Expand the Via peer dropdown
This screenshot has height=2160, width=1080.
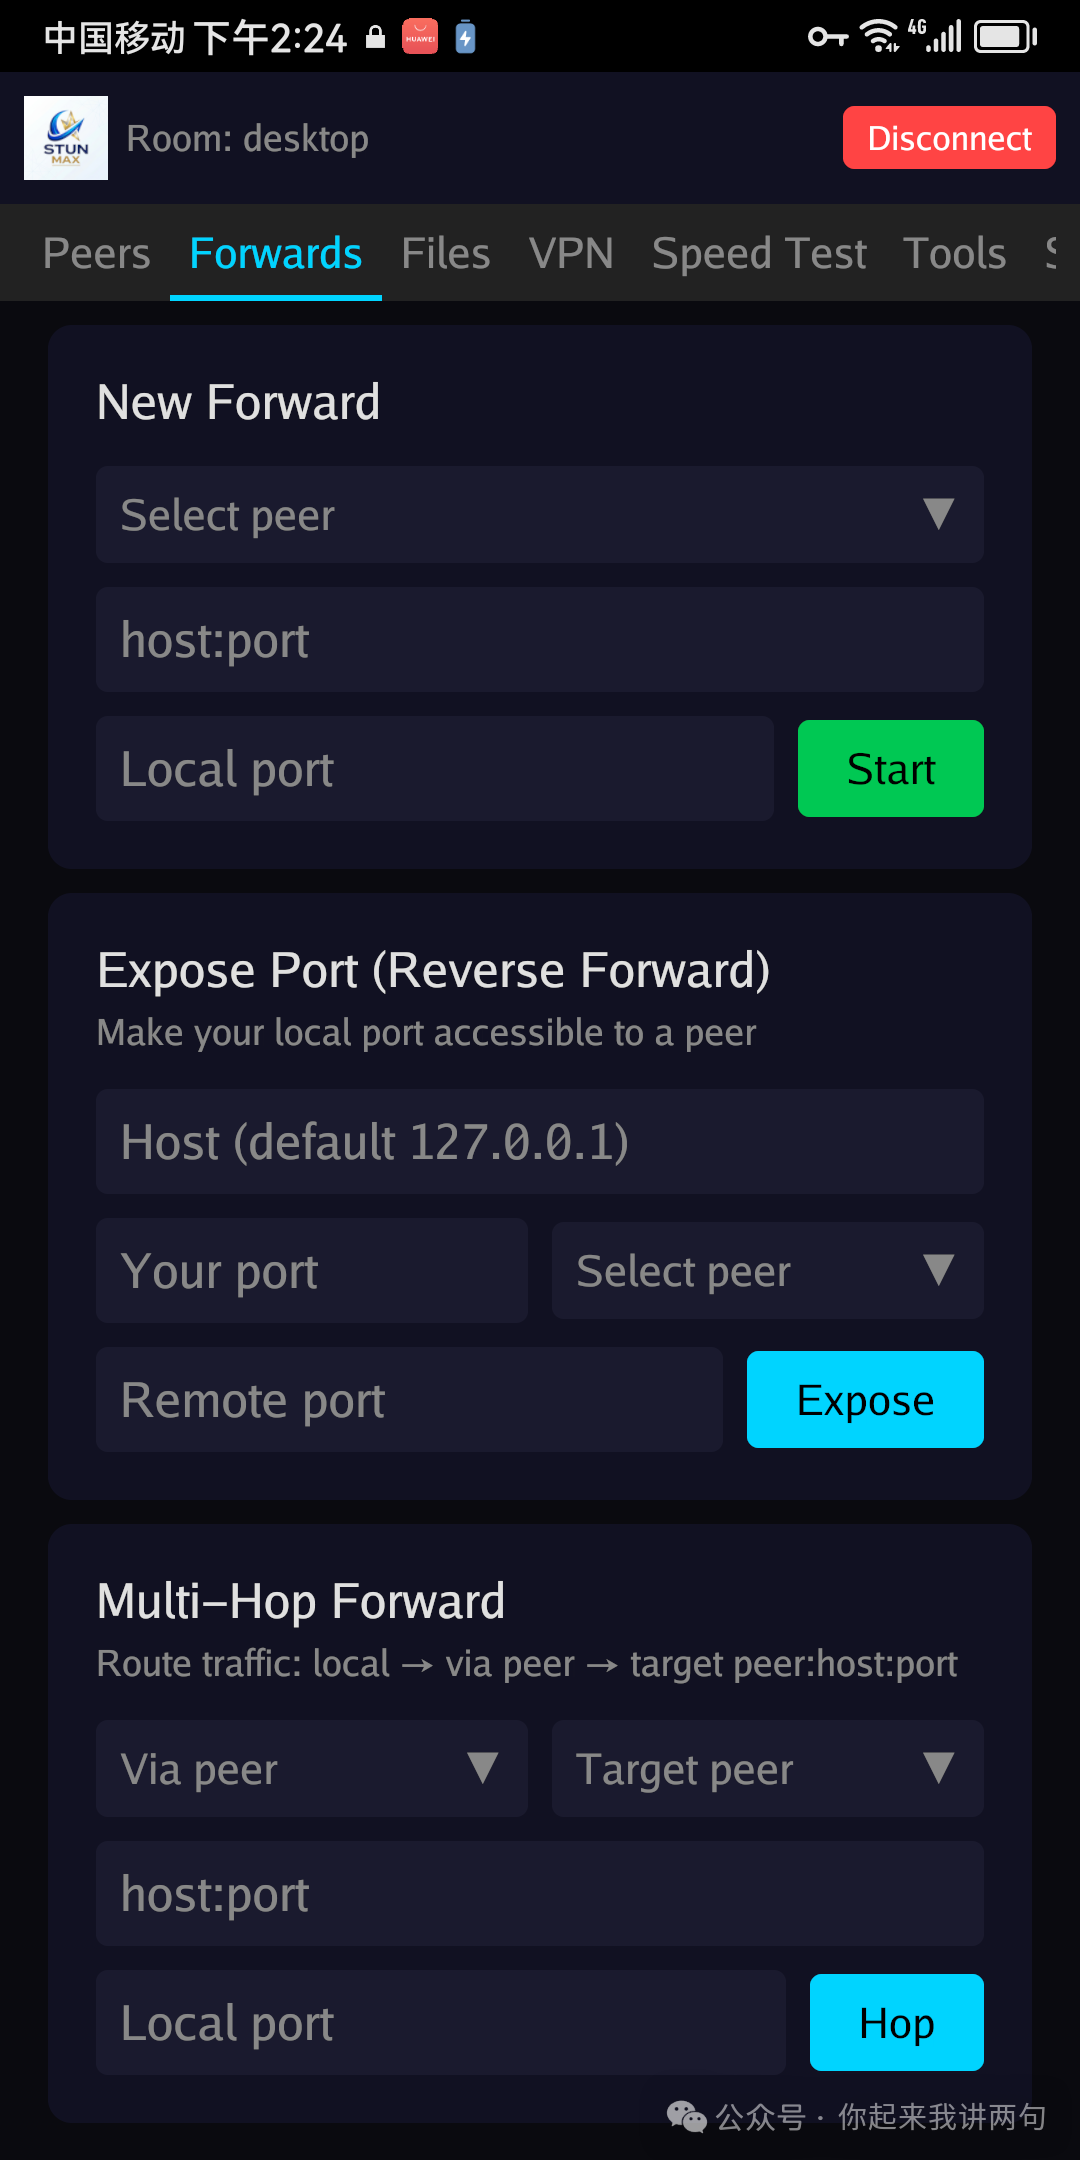point(311,1769)
